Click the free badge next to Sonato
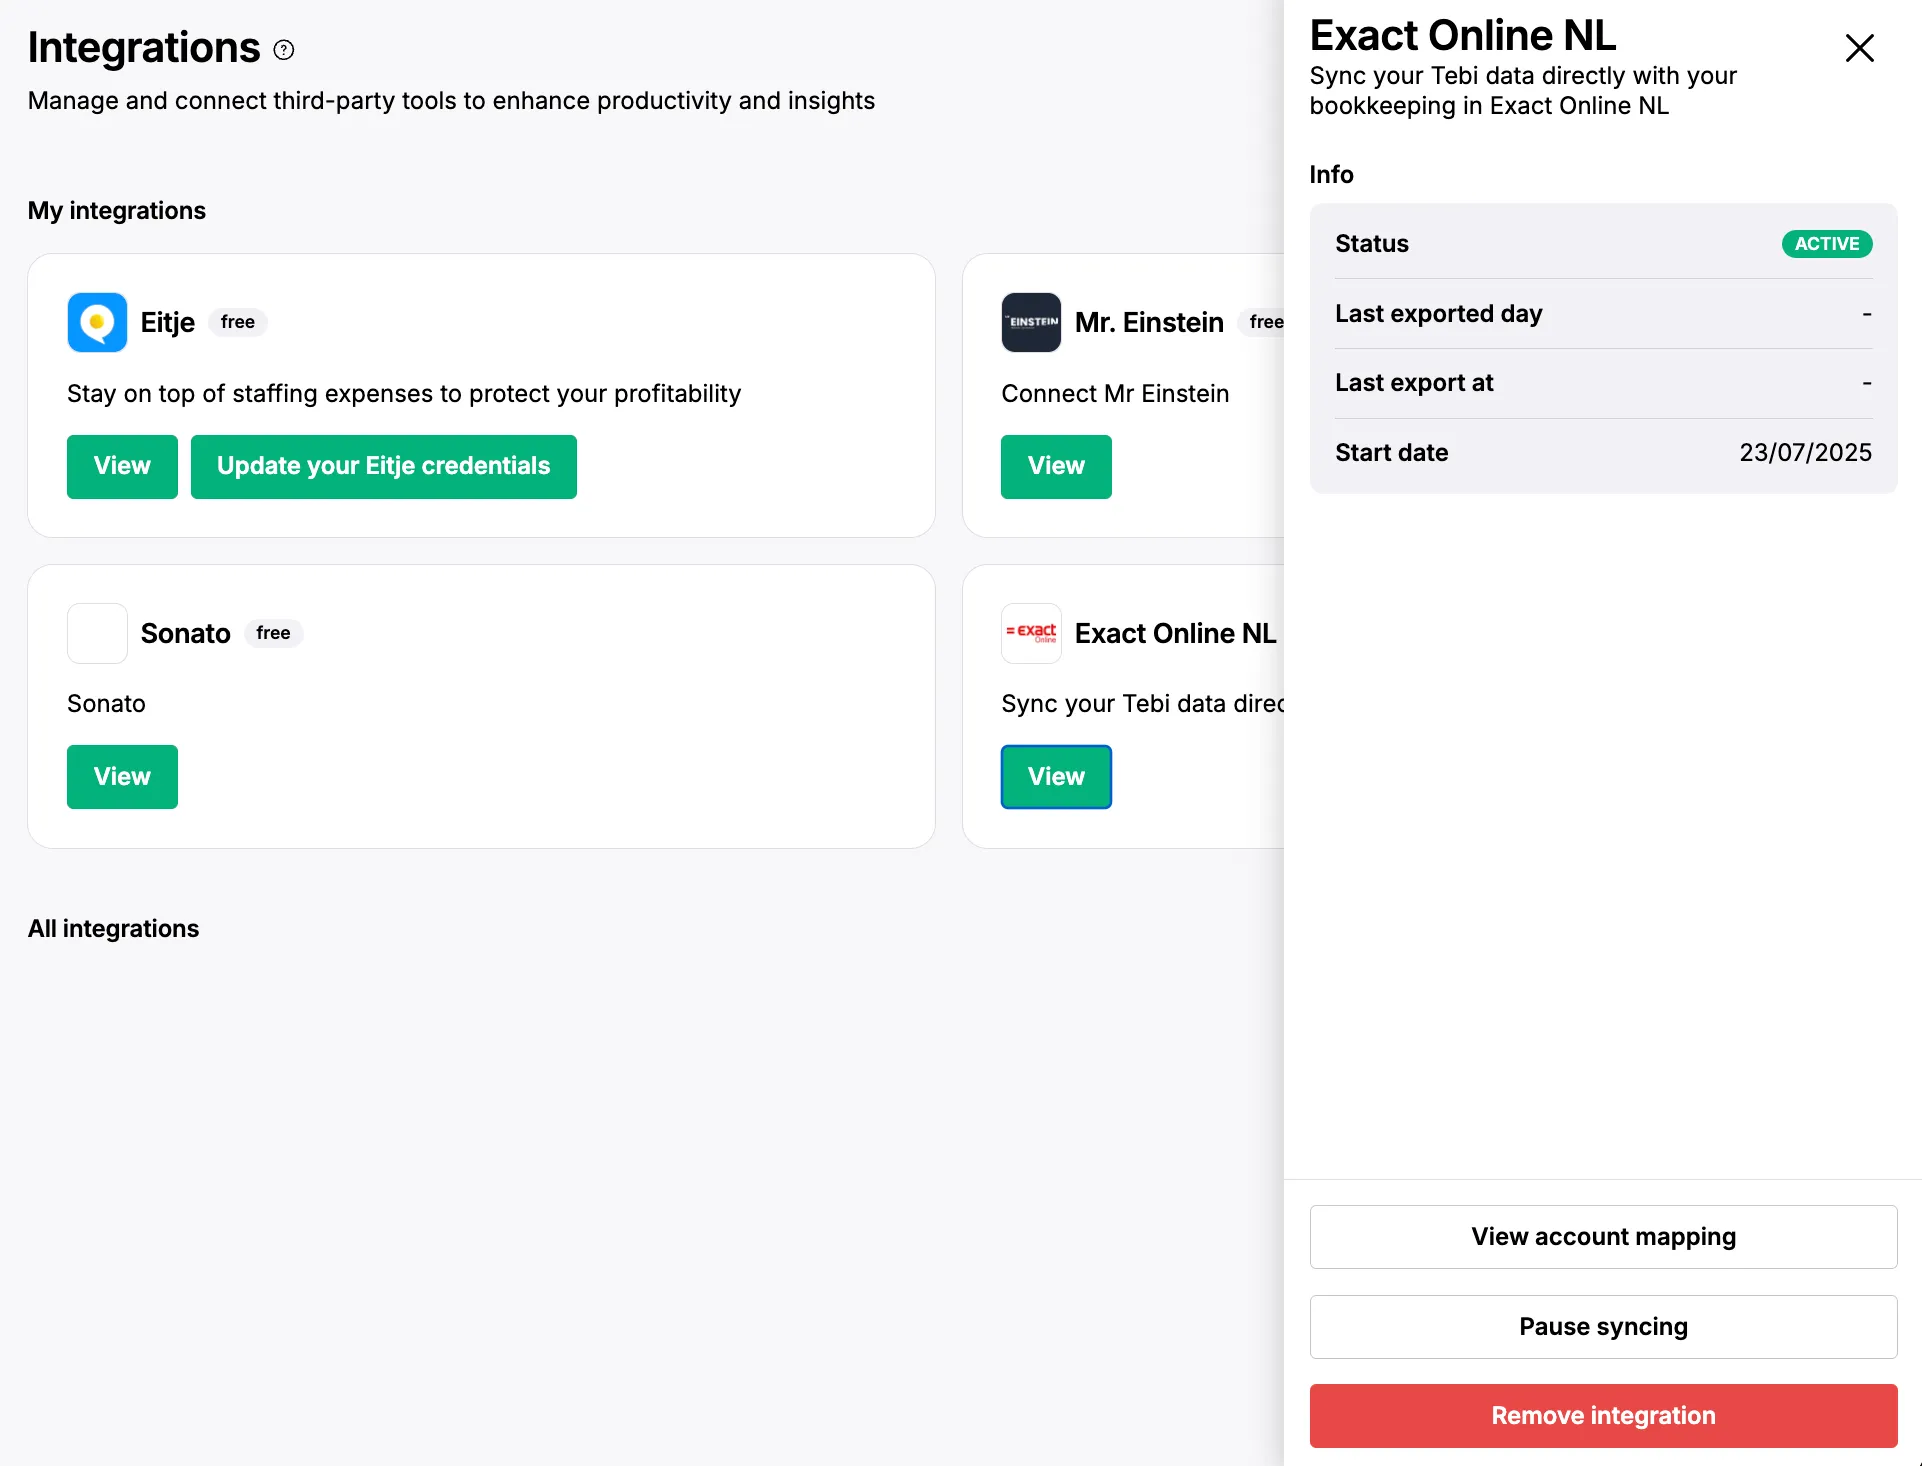The height and width of the screenshot is (1466, 1922). click(x=273, y=633)
